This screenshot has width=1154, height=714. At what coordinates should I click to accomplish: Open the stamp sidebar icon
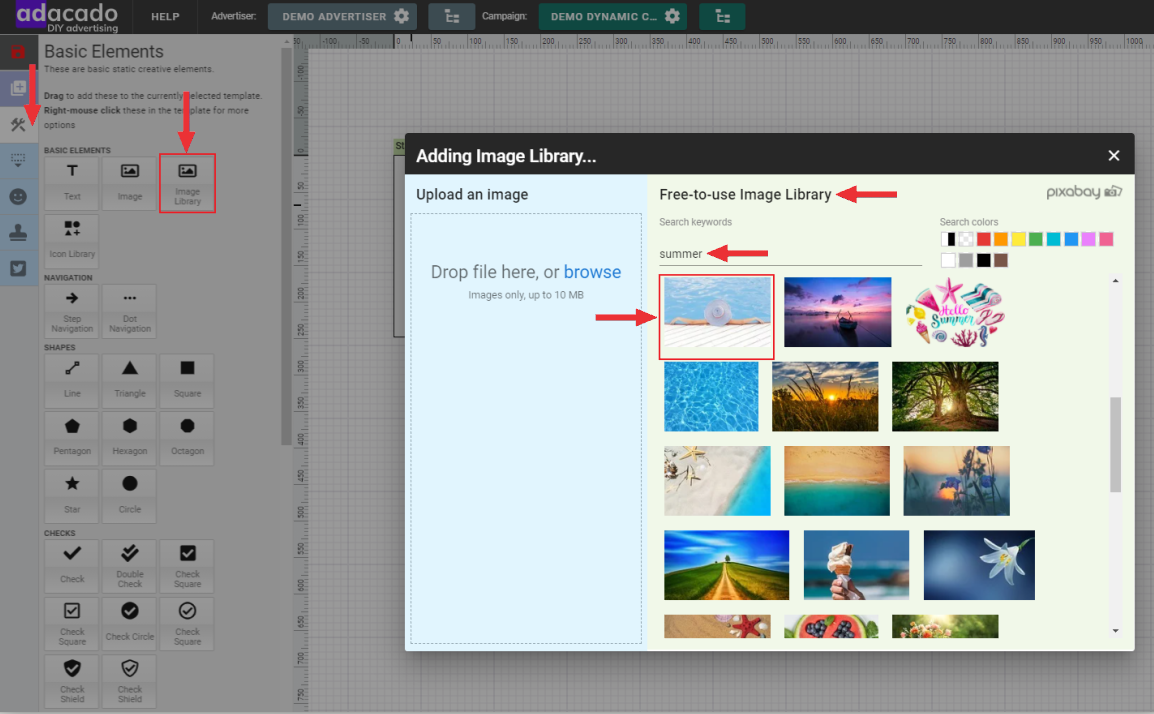coord(18,233)
